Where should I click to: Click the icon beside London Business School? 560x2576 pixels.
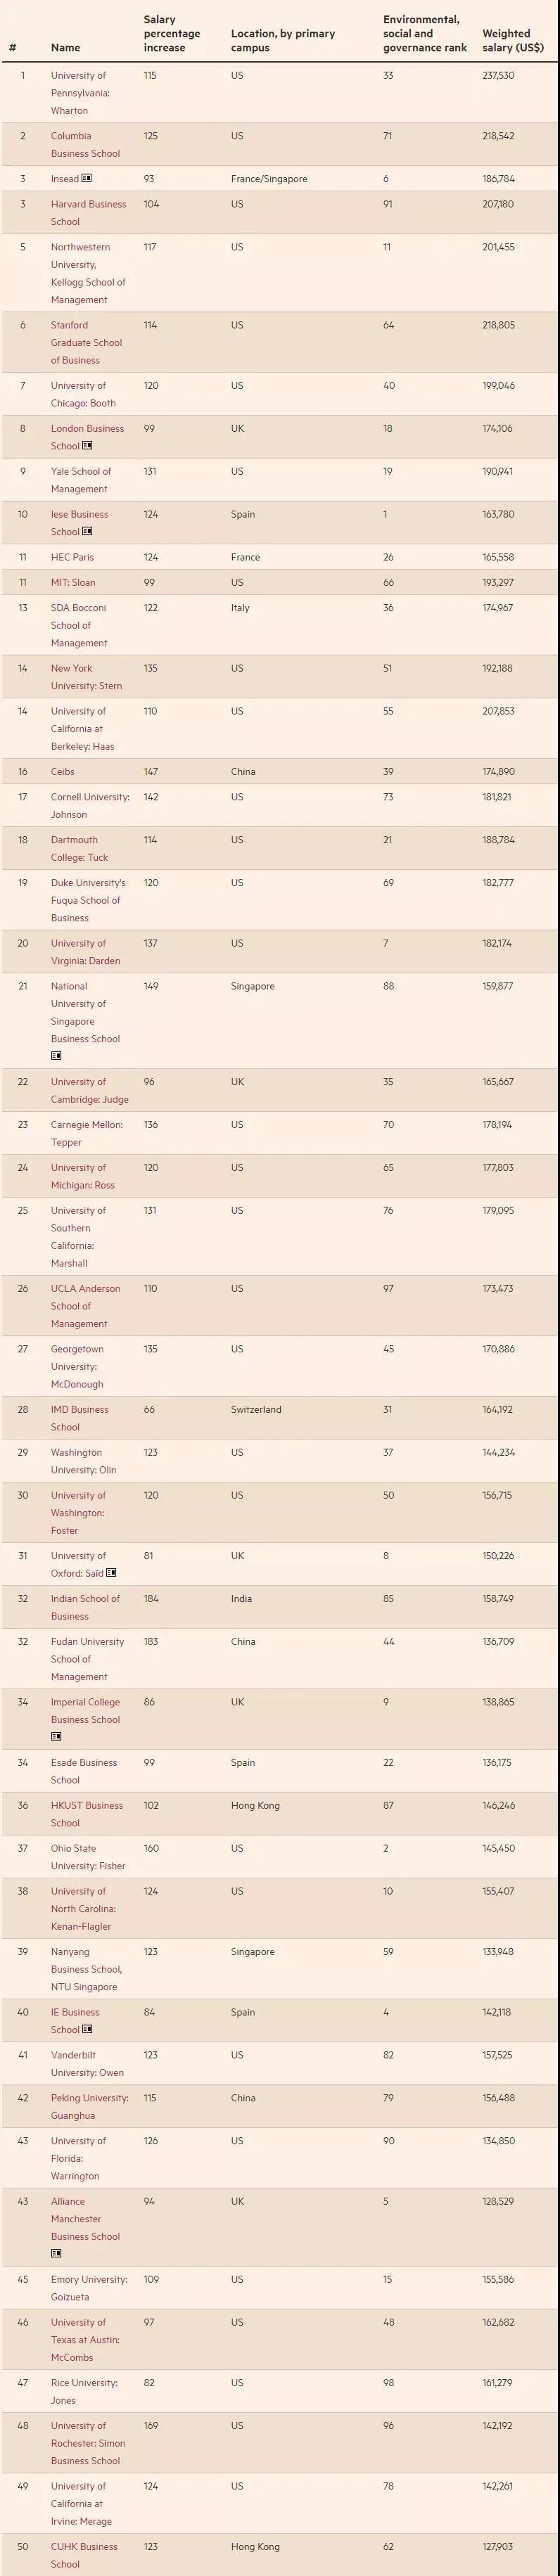(x=87, y=446)
